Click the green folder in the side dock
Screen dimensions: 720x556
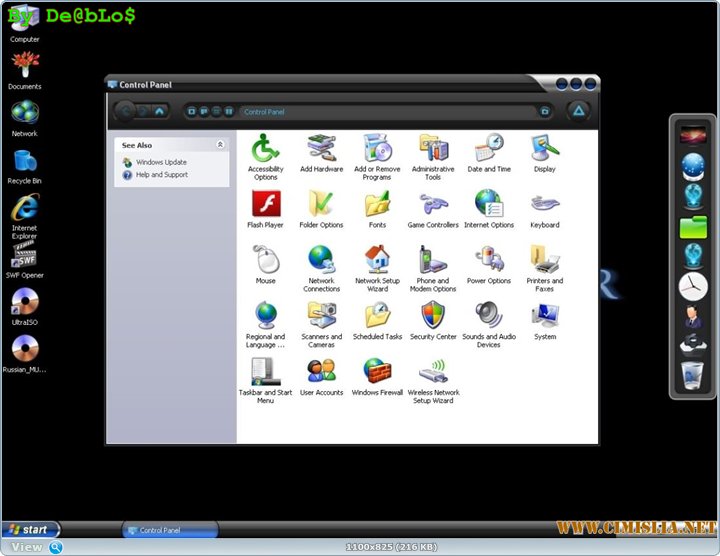point(693,227)
